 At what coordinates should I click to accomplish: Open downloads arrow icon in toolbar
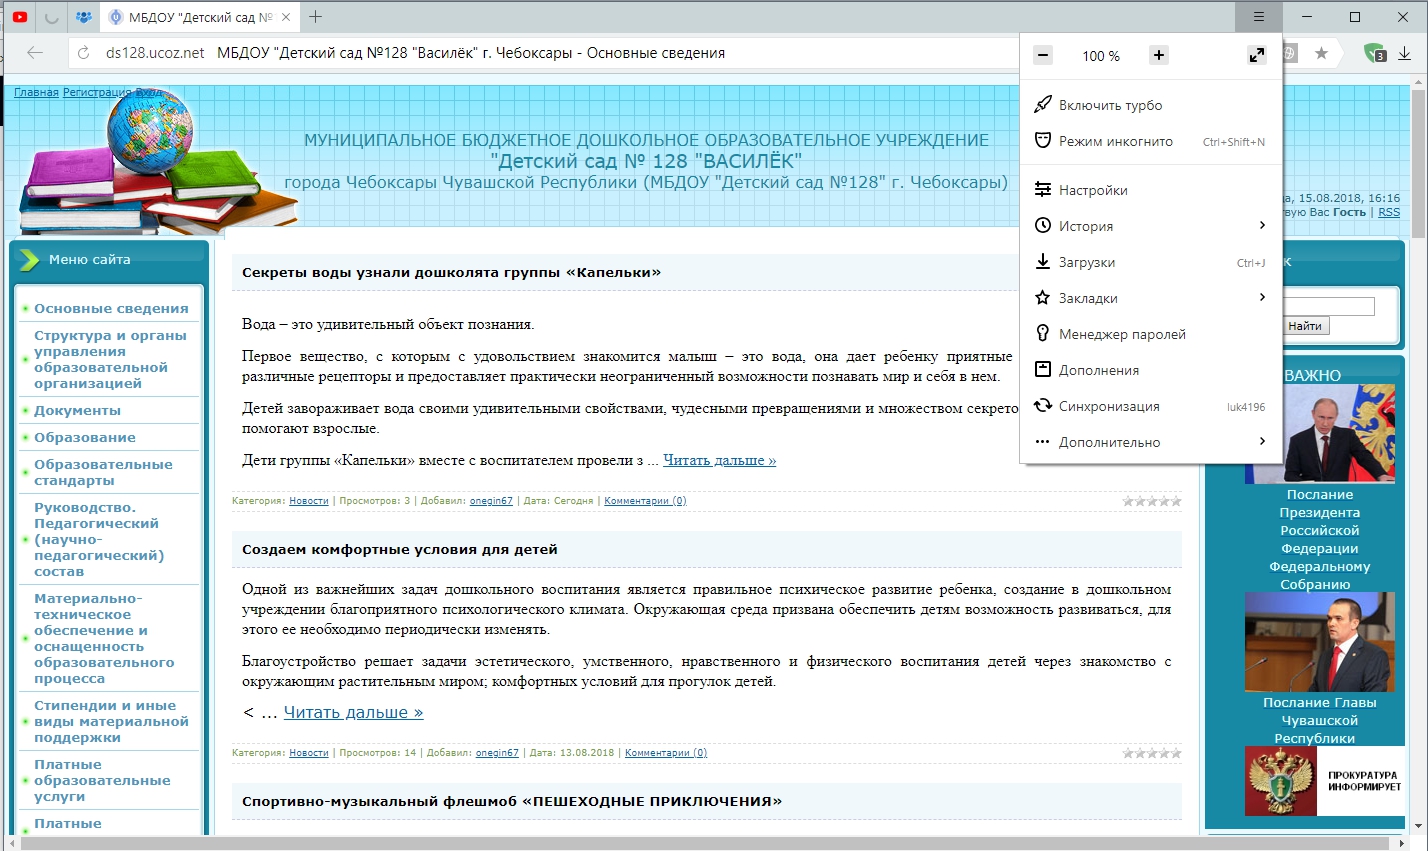tap(1405, 53)
